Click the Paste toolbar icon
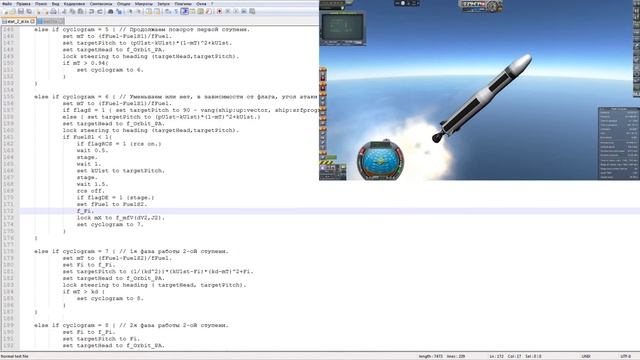The image size is (640, 360). [x=81, y=11]
